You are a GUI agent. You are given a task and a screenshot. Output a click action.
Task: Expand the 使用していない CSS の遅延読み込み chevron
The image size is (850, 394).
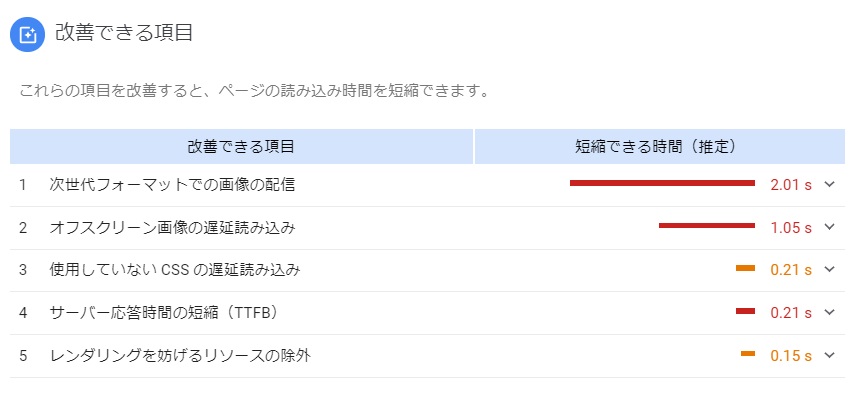(x=829, y=269)
